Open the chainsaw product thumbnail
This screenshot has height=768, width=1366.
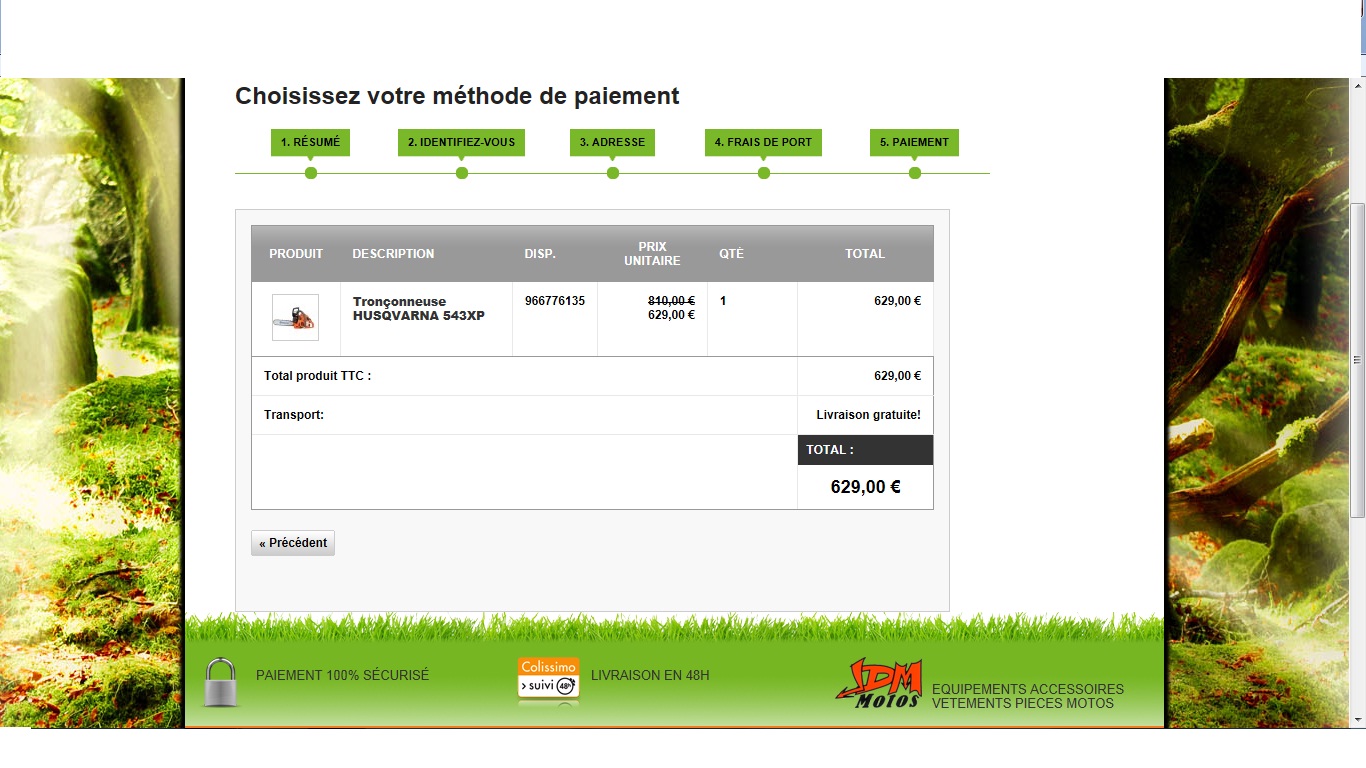(x=295, y=317)
